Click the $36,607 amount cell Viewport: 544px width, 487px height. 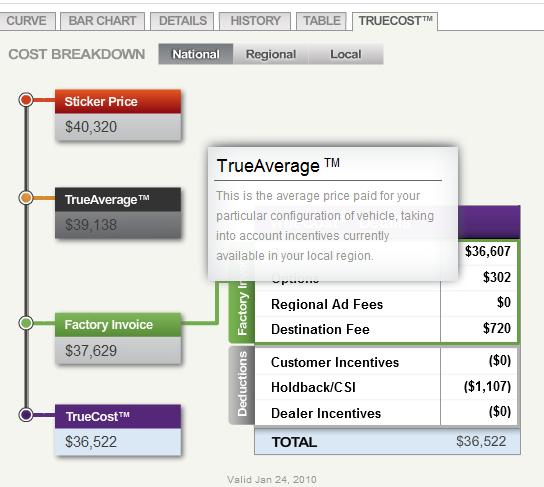[487, 251]
